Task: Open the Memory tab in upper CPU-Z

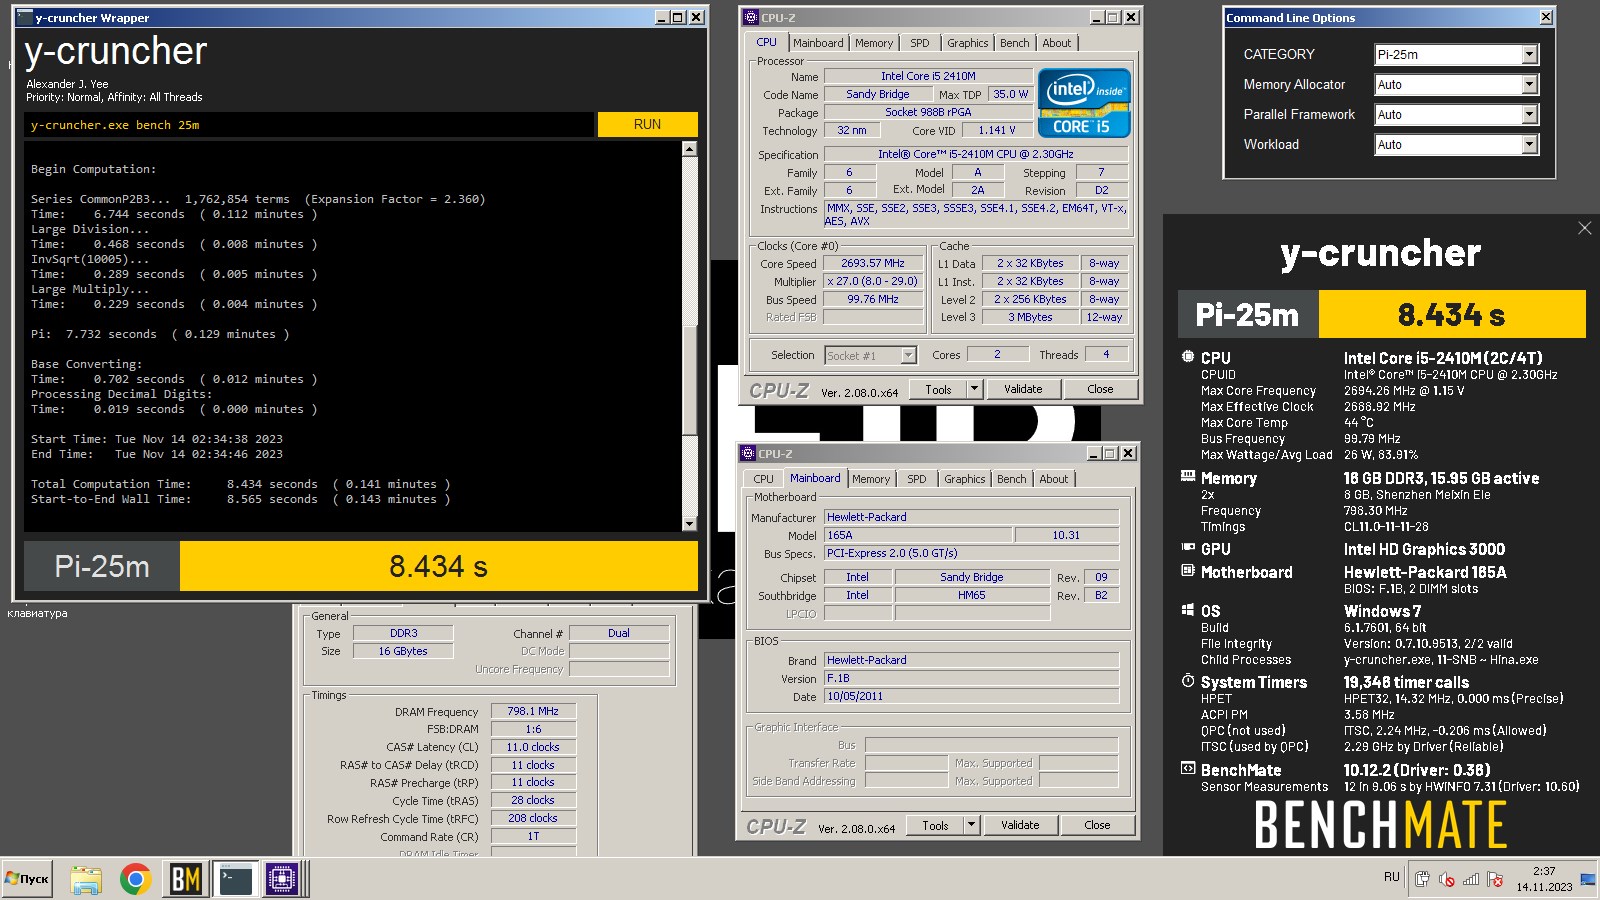Action: pyautogui.click(x=874, y=43)
